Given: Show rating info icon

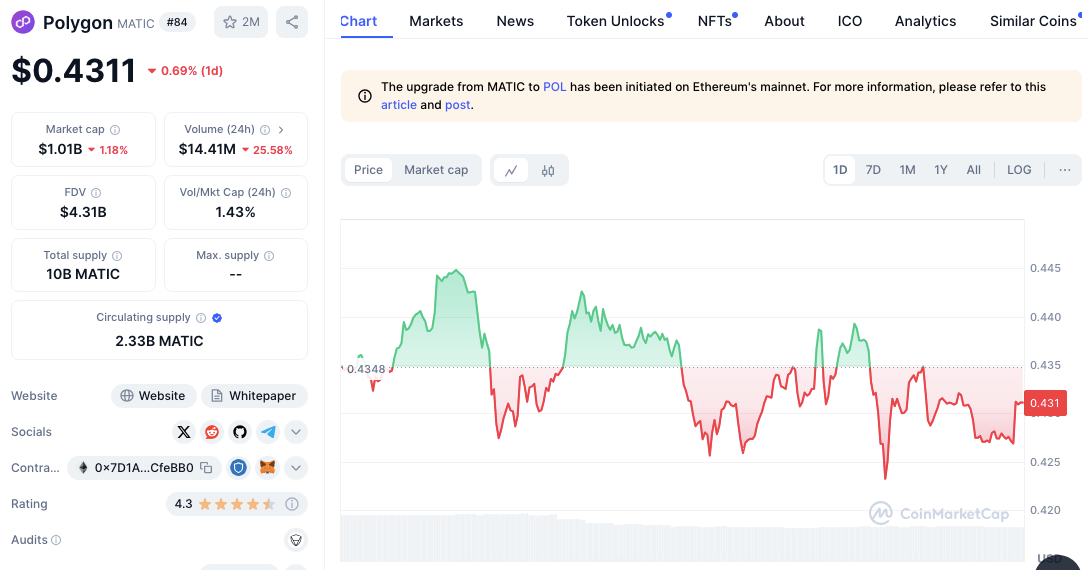Looking at the screenshot, I should pyautogui.click(x=292, y=504).
